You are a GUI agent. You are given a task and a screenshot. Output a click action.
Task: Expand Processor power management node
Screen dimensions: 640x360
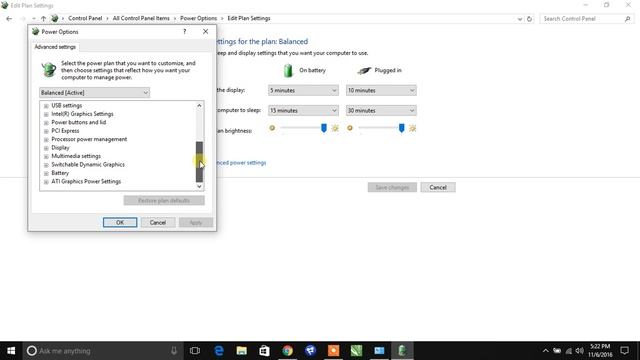pos(46,140)
